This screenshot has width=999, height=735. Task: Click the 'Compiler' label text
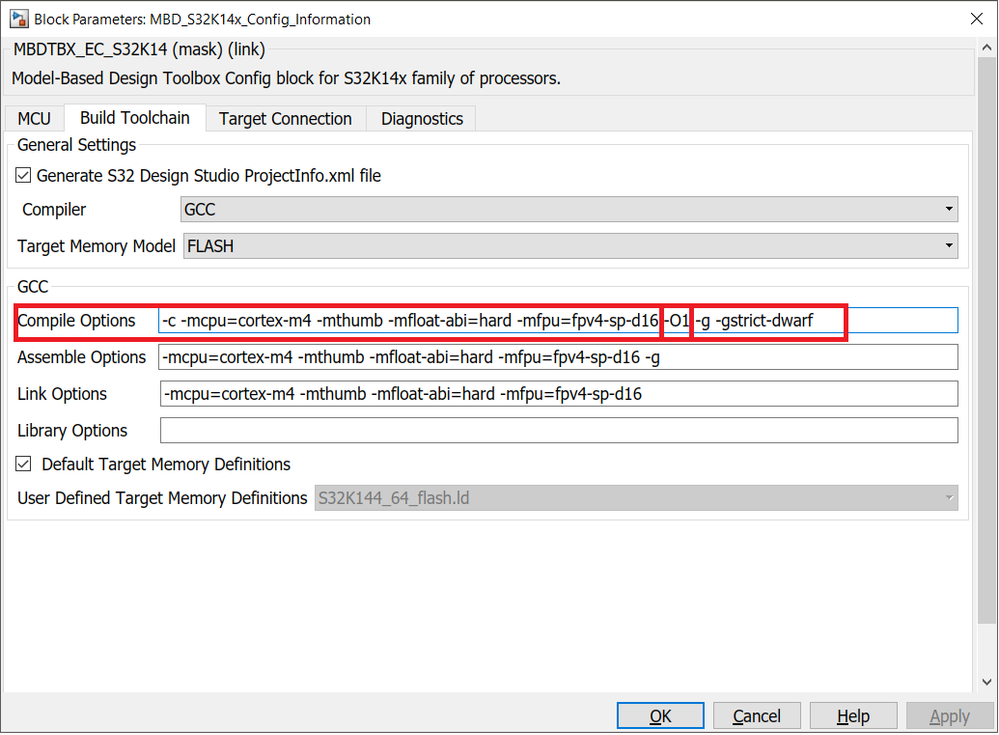54,210
